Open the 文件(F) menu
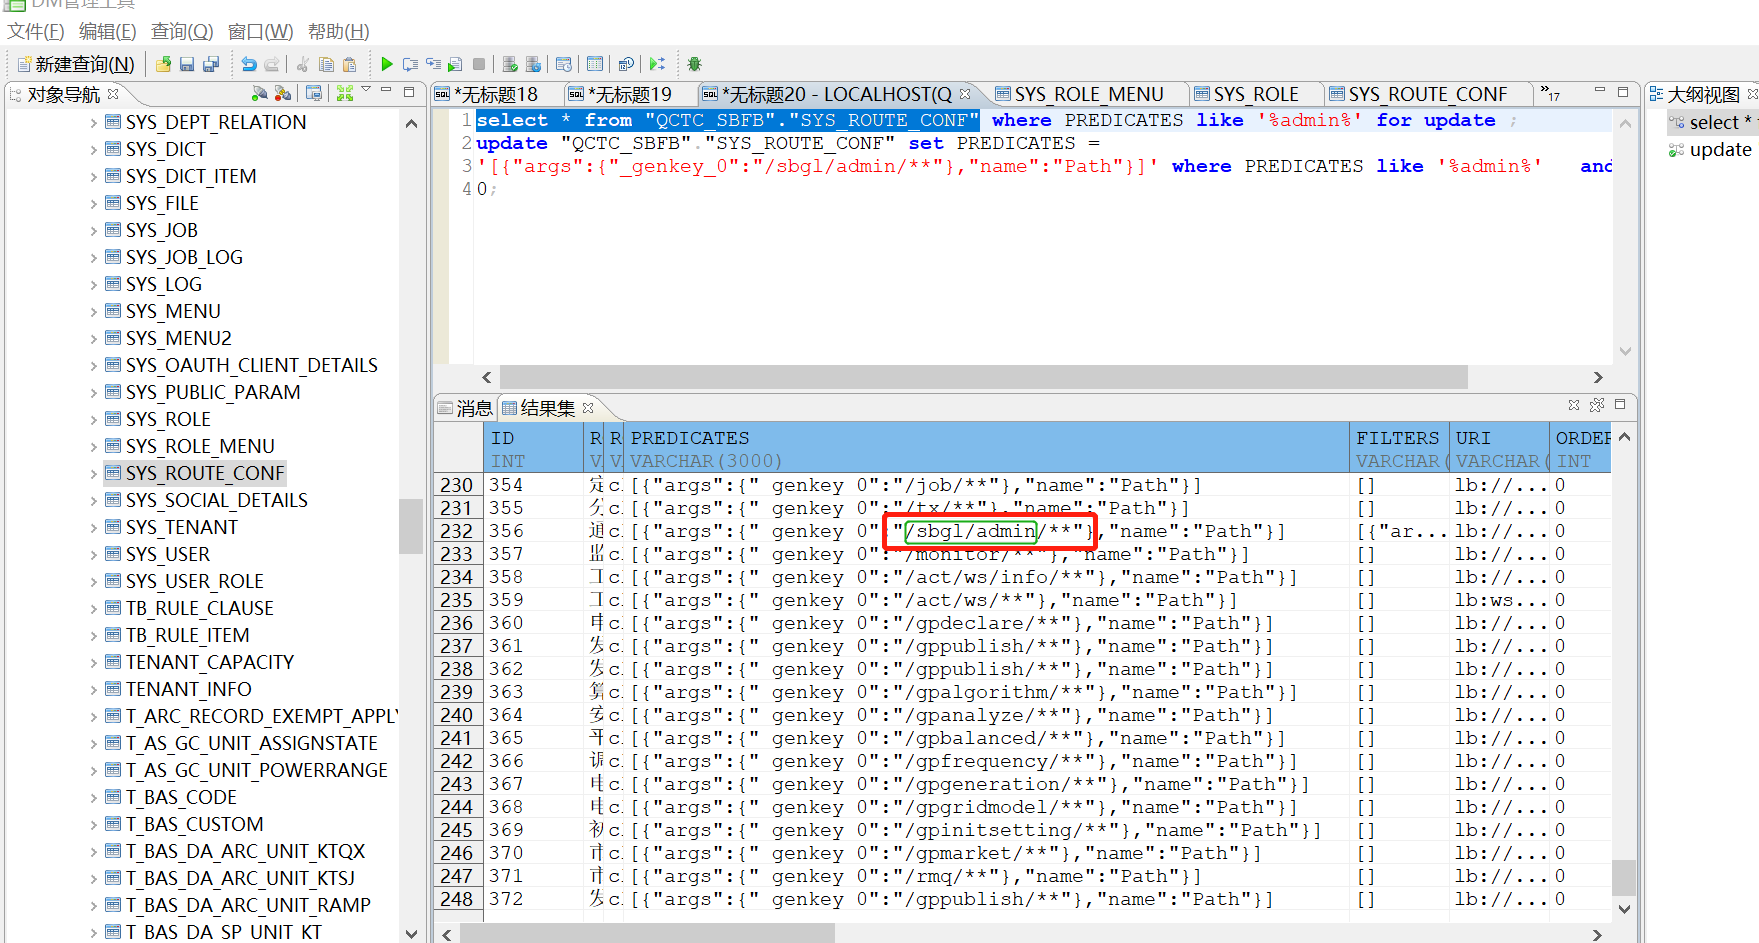1759x943 pixels. tap(35, 32)
